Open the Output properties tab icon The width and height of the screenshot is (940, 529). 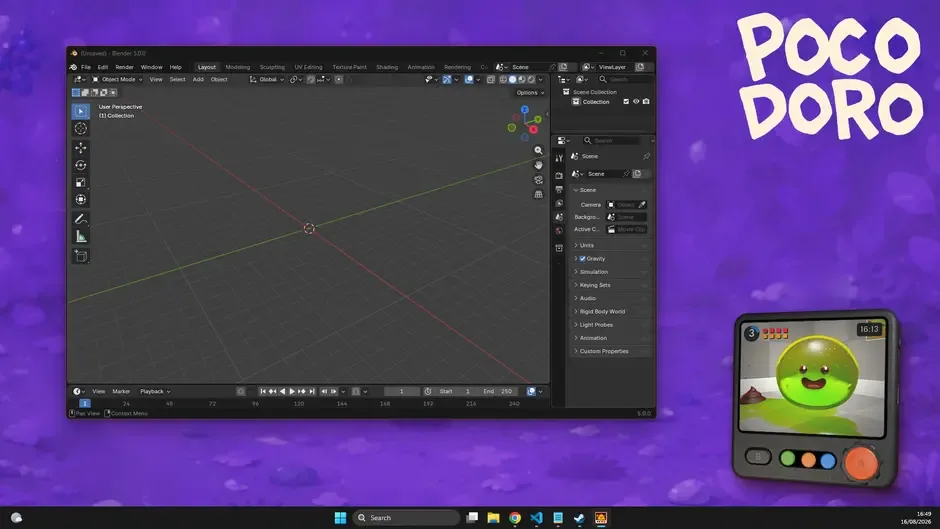coord(559,189)
